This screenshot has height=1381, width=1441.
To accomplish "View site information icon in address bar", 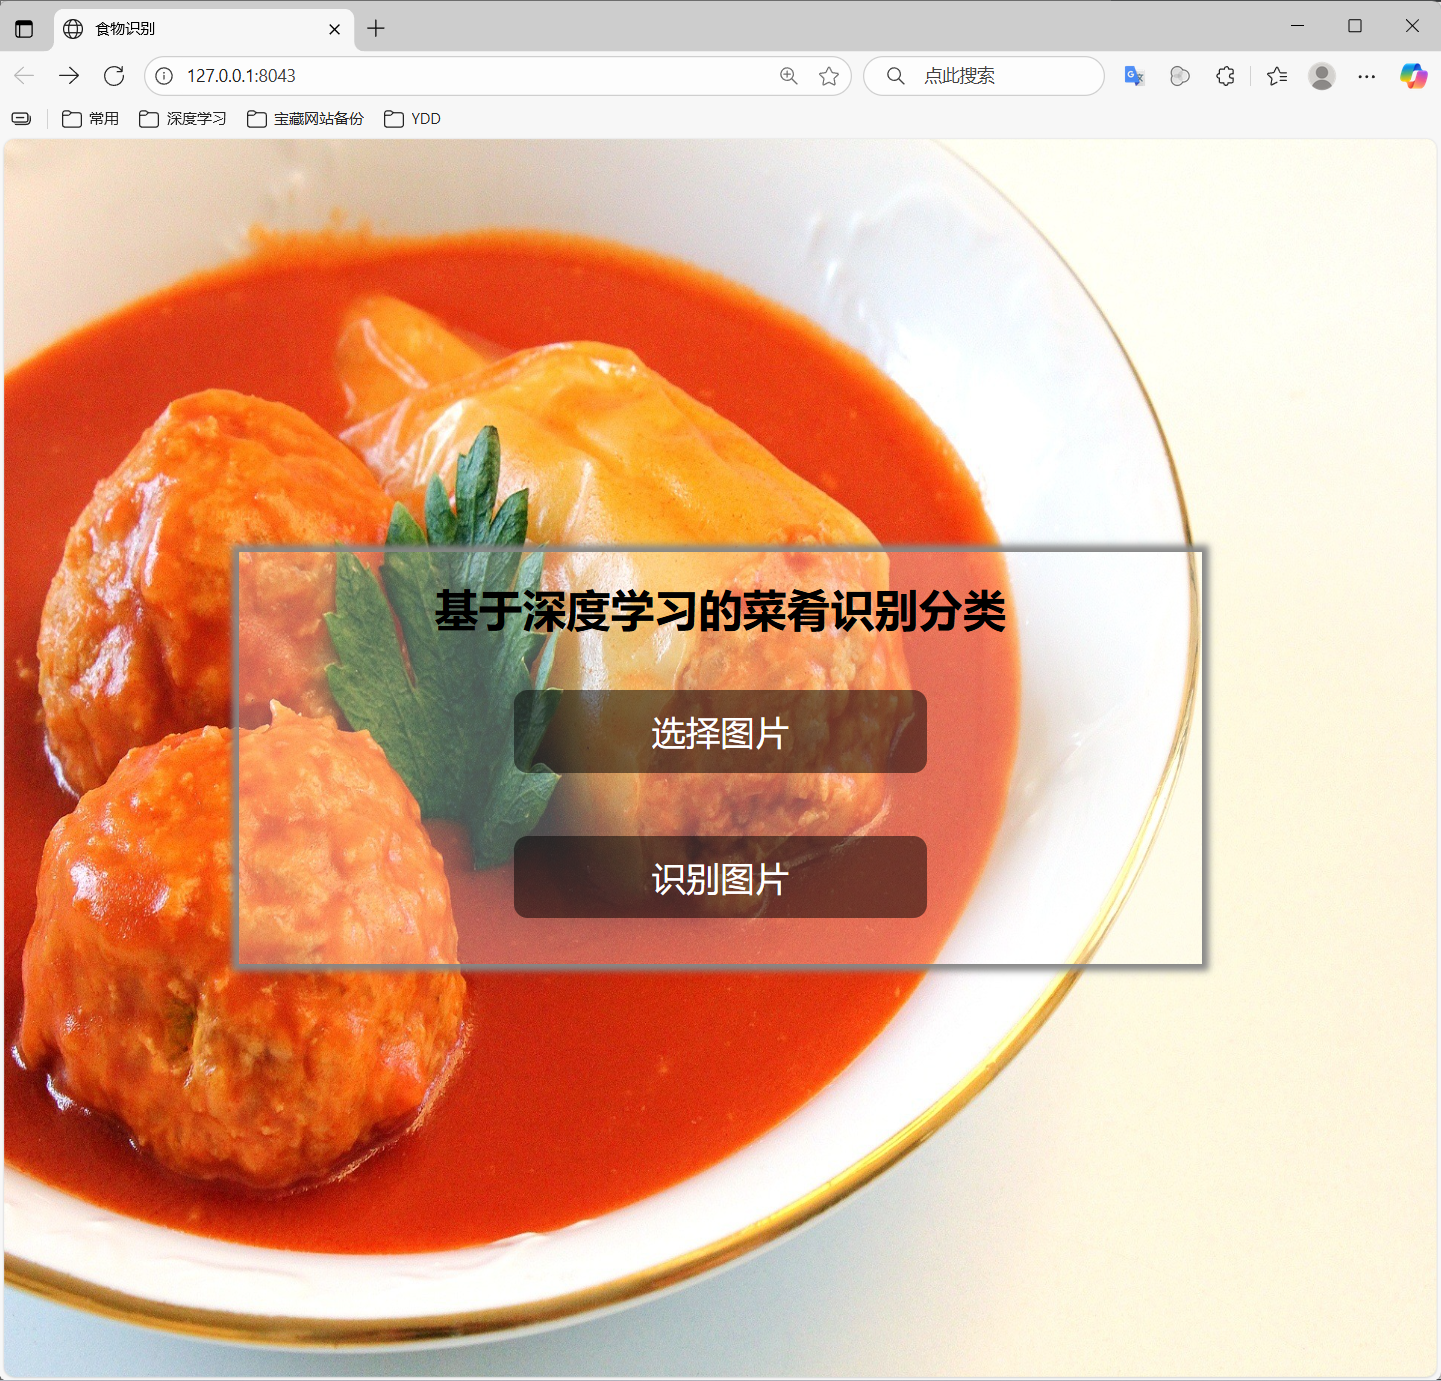I will pos(164,76).
